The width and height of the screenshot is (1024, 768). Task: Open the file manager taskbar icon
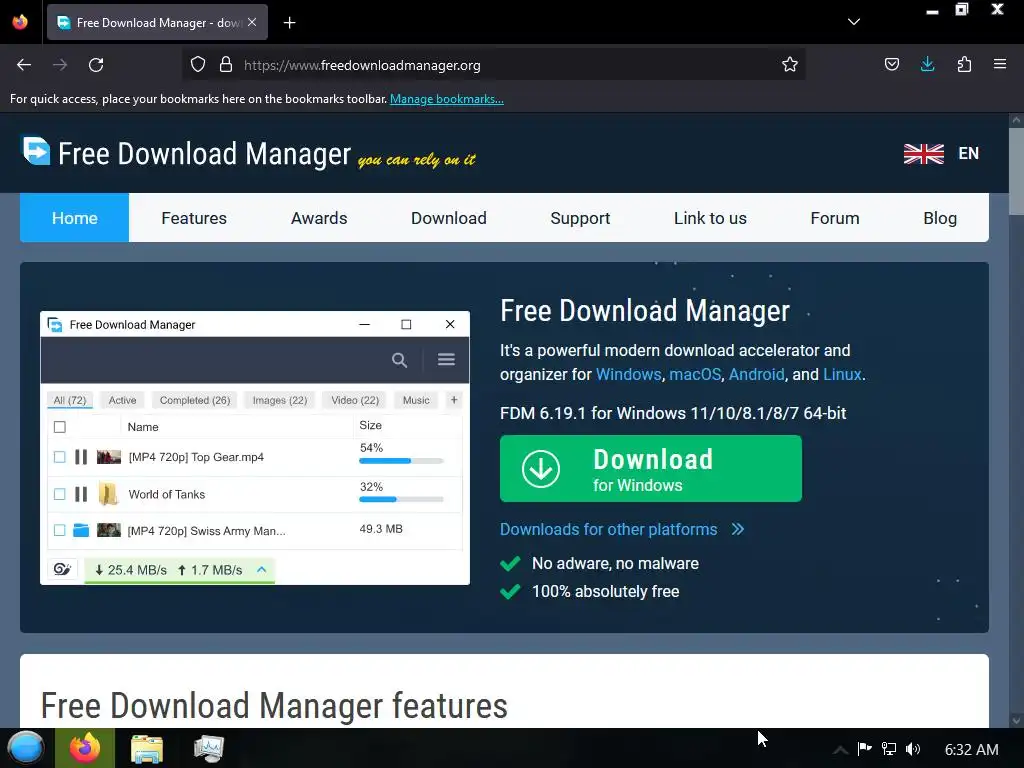pyautogui.click(x=147, y=748)
